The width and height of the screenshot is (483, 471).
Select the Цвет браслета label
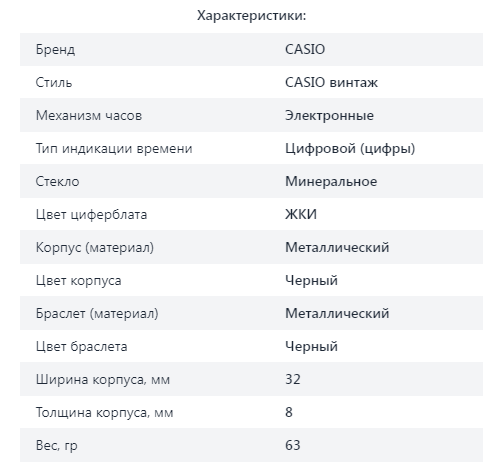tap(81, 346)
